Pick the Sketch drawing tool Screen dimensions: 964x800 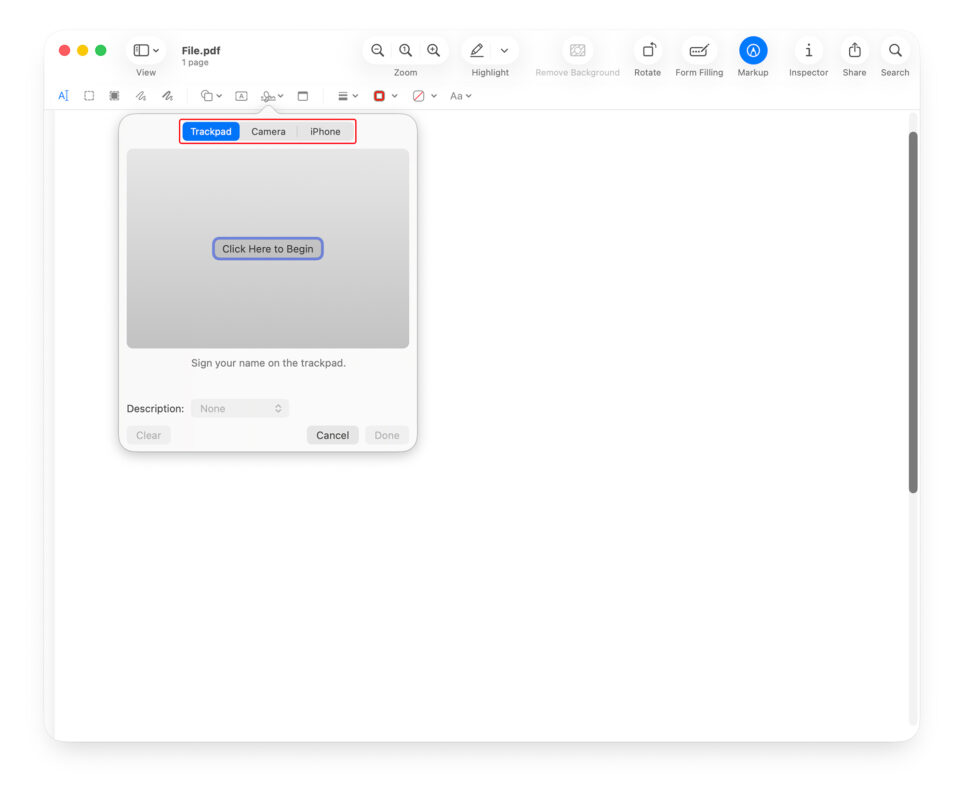tap(141, 96)
